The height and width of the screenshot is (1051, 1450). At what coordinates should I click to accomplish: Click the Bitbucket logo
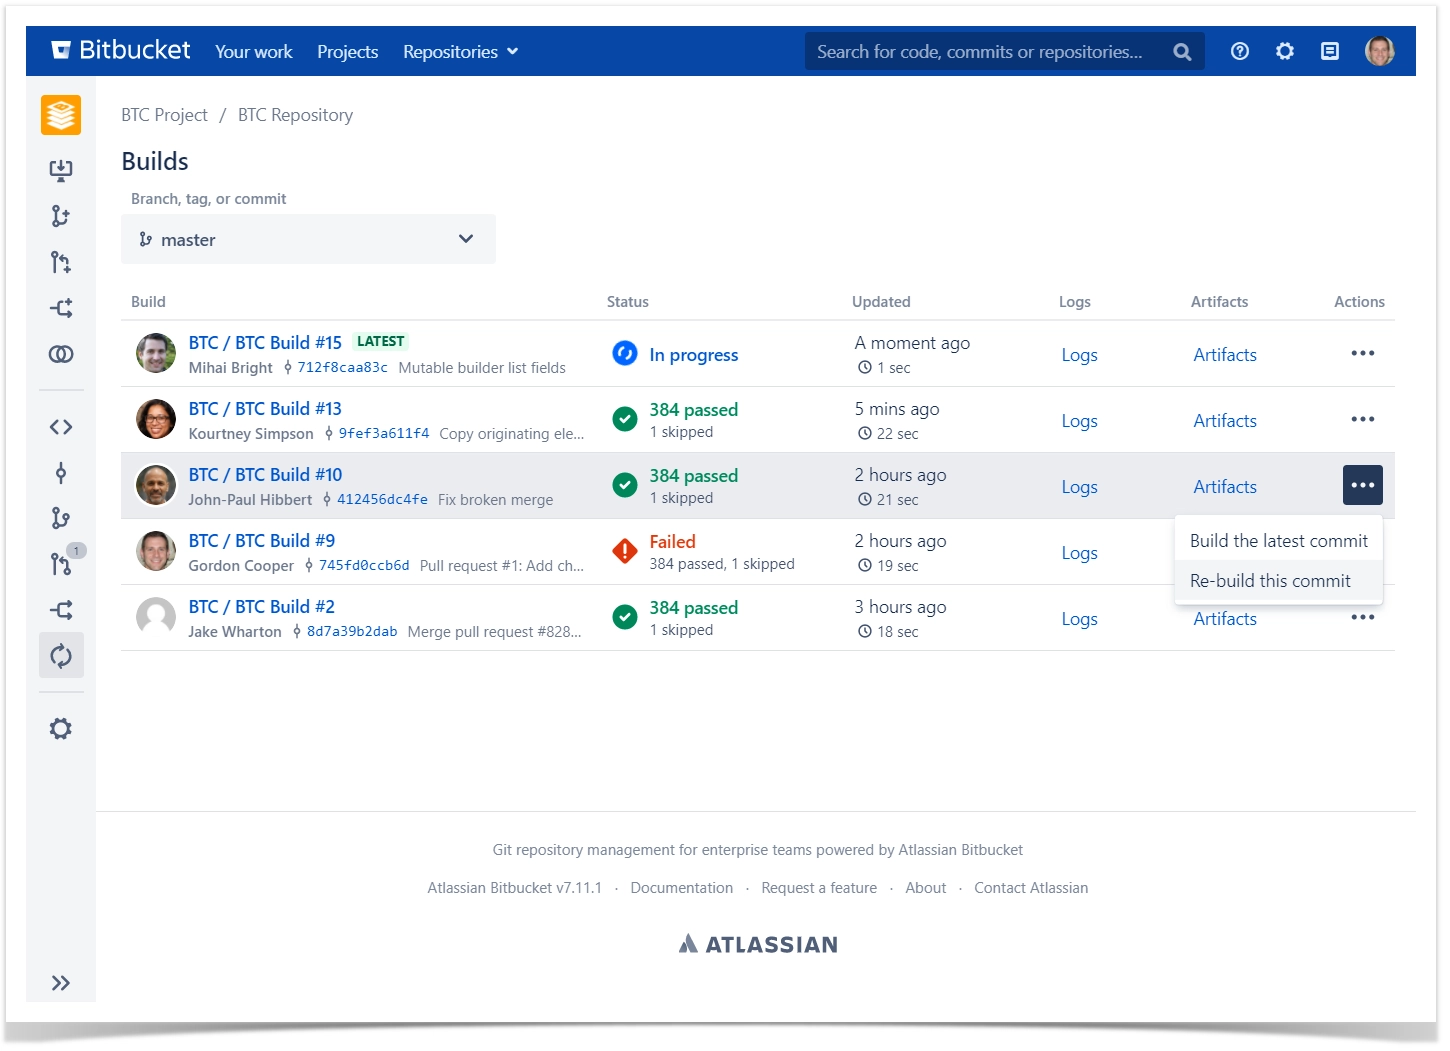[121, 50]
